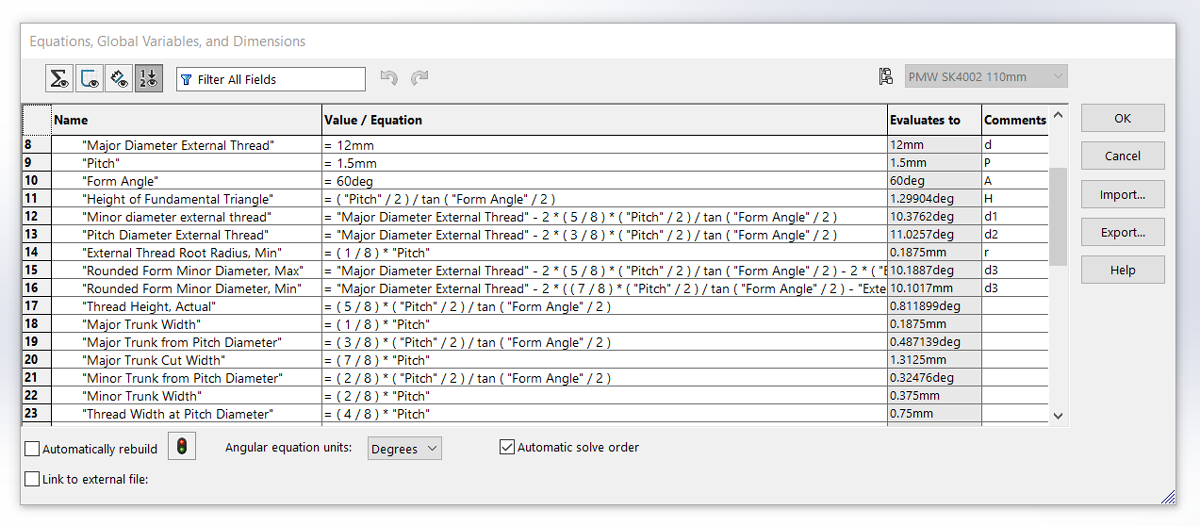Click the Undo arrow icon
1200x526 pixels.
pyautogui.click(x=390, y=78)
